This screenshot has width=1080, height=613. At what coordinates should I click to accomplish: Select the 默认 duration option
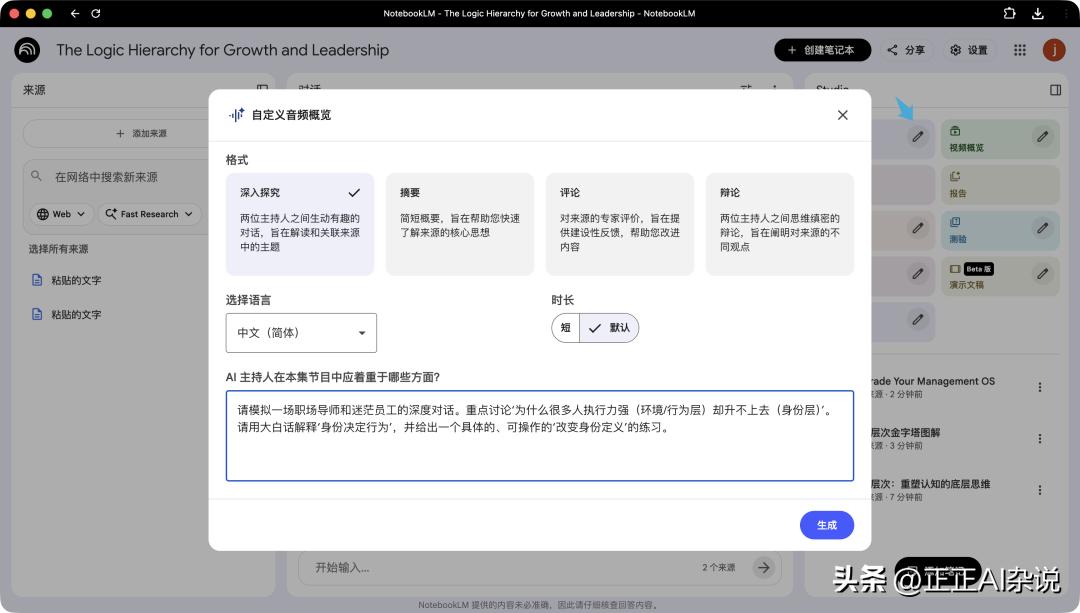pos(609,328)
